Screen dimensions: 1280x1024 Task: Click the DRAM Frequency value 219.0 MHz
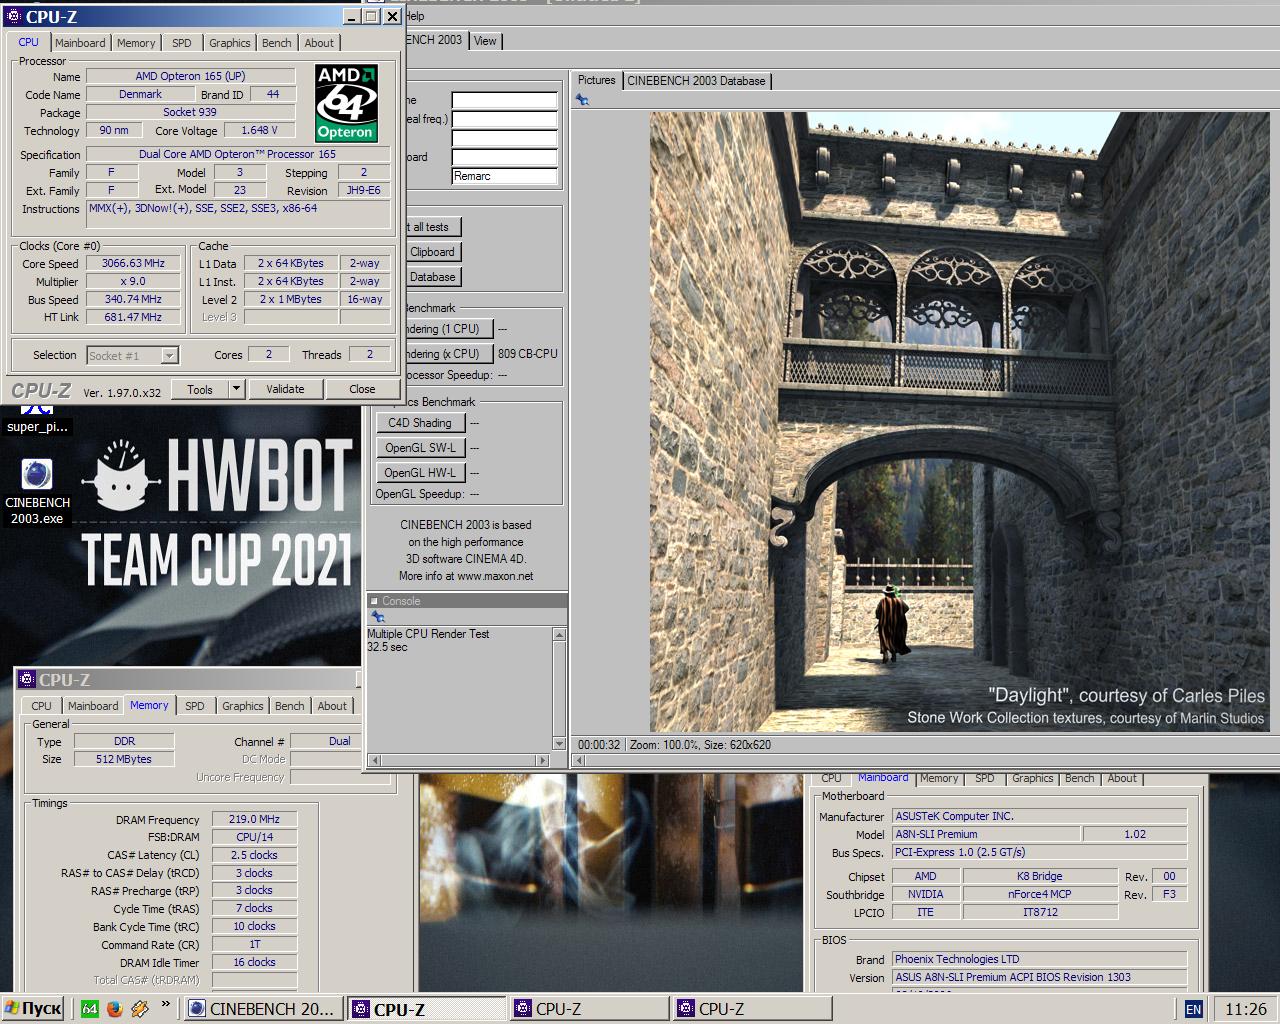pyautogui.click(x=254, y=819)
